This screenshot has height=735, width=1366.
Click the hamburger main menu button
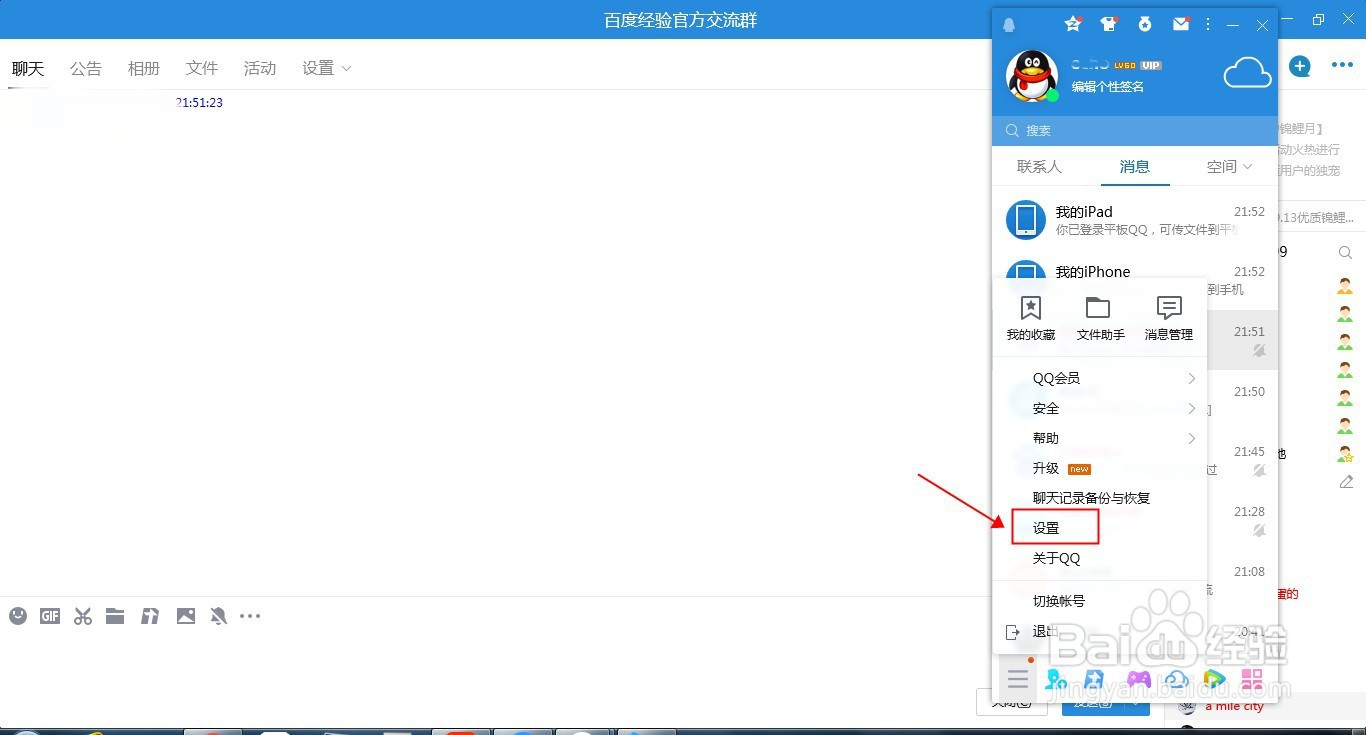[1018, 680]
